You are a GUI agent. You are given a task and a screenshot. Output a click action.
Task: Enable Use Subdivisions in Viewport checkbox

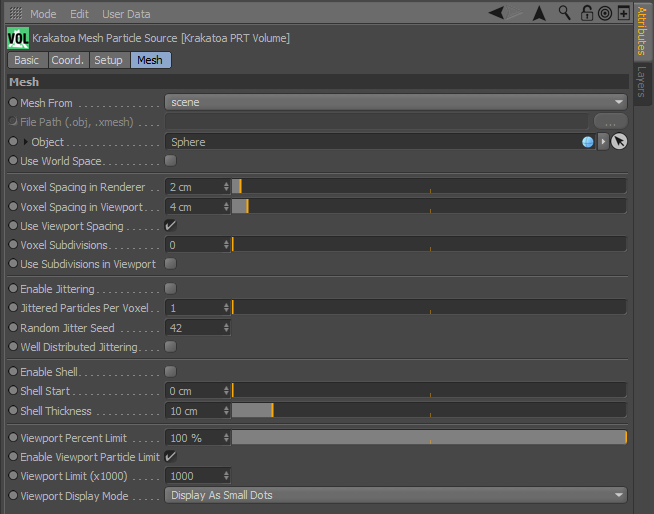[171, 264]
